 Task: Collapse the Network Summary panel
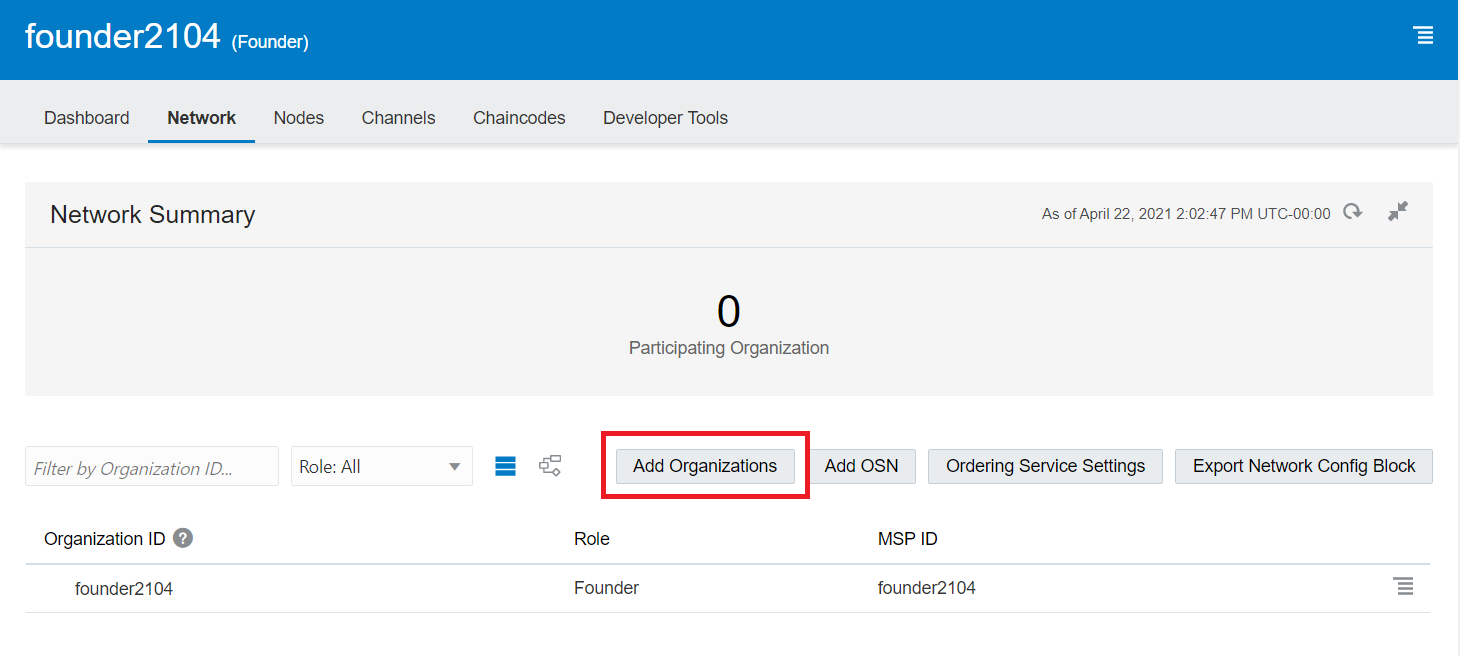[x=1397, y=211]
